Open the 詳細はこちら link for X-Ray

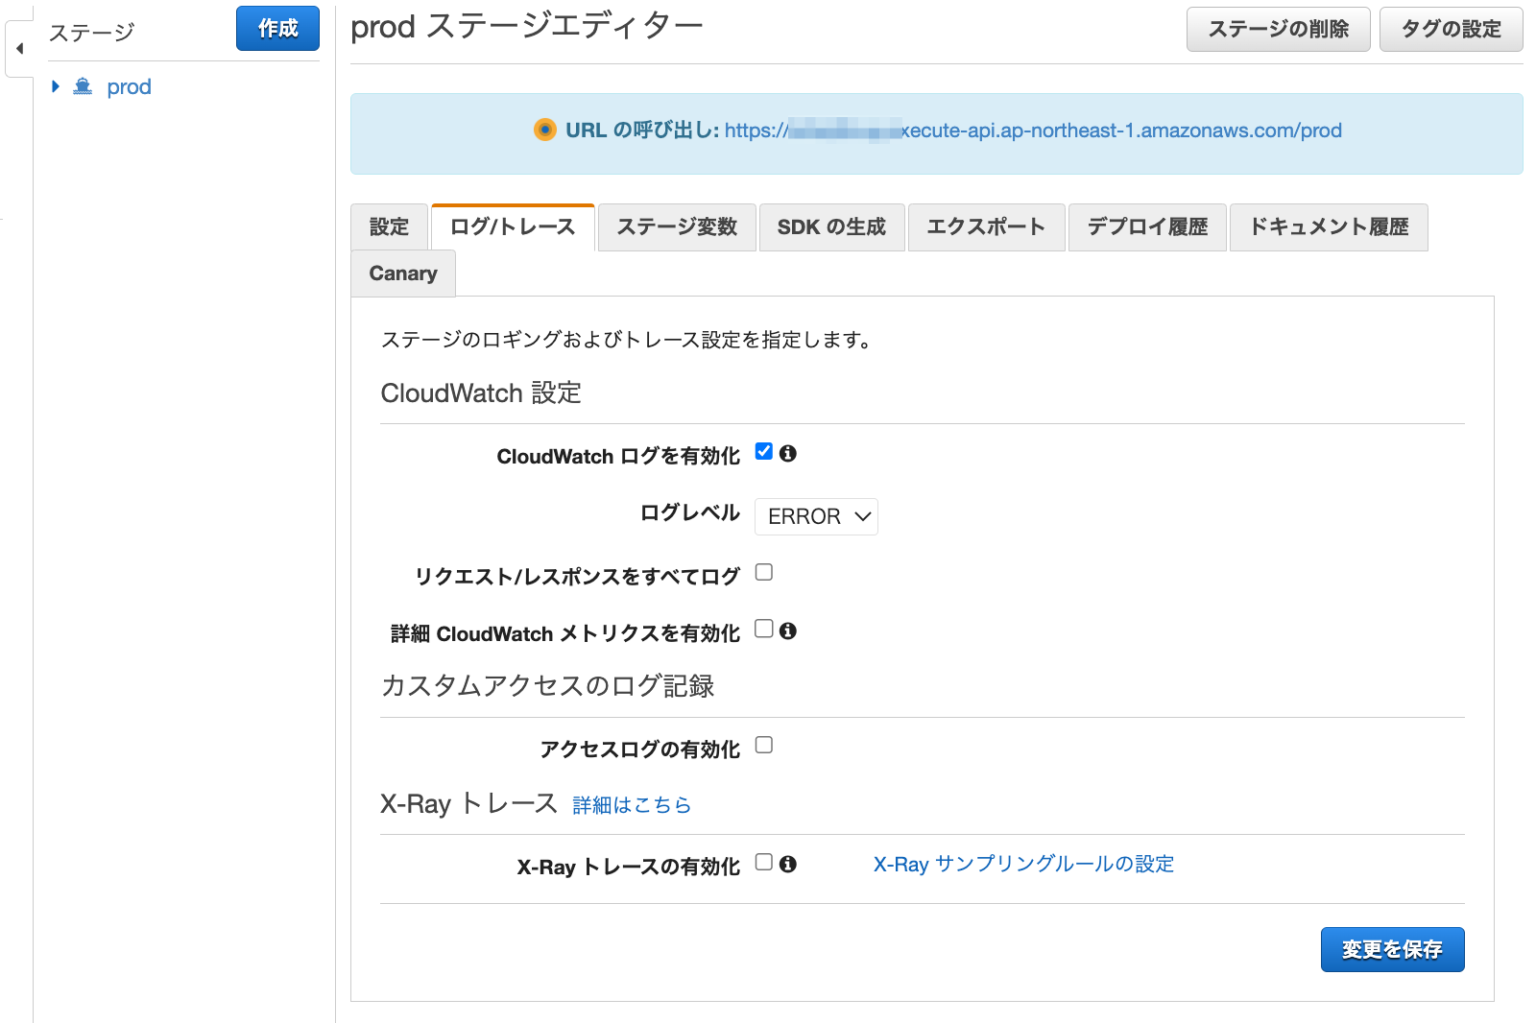point(631,804)
